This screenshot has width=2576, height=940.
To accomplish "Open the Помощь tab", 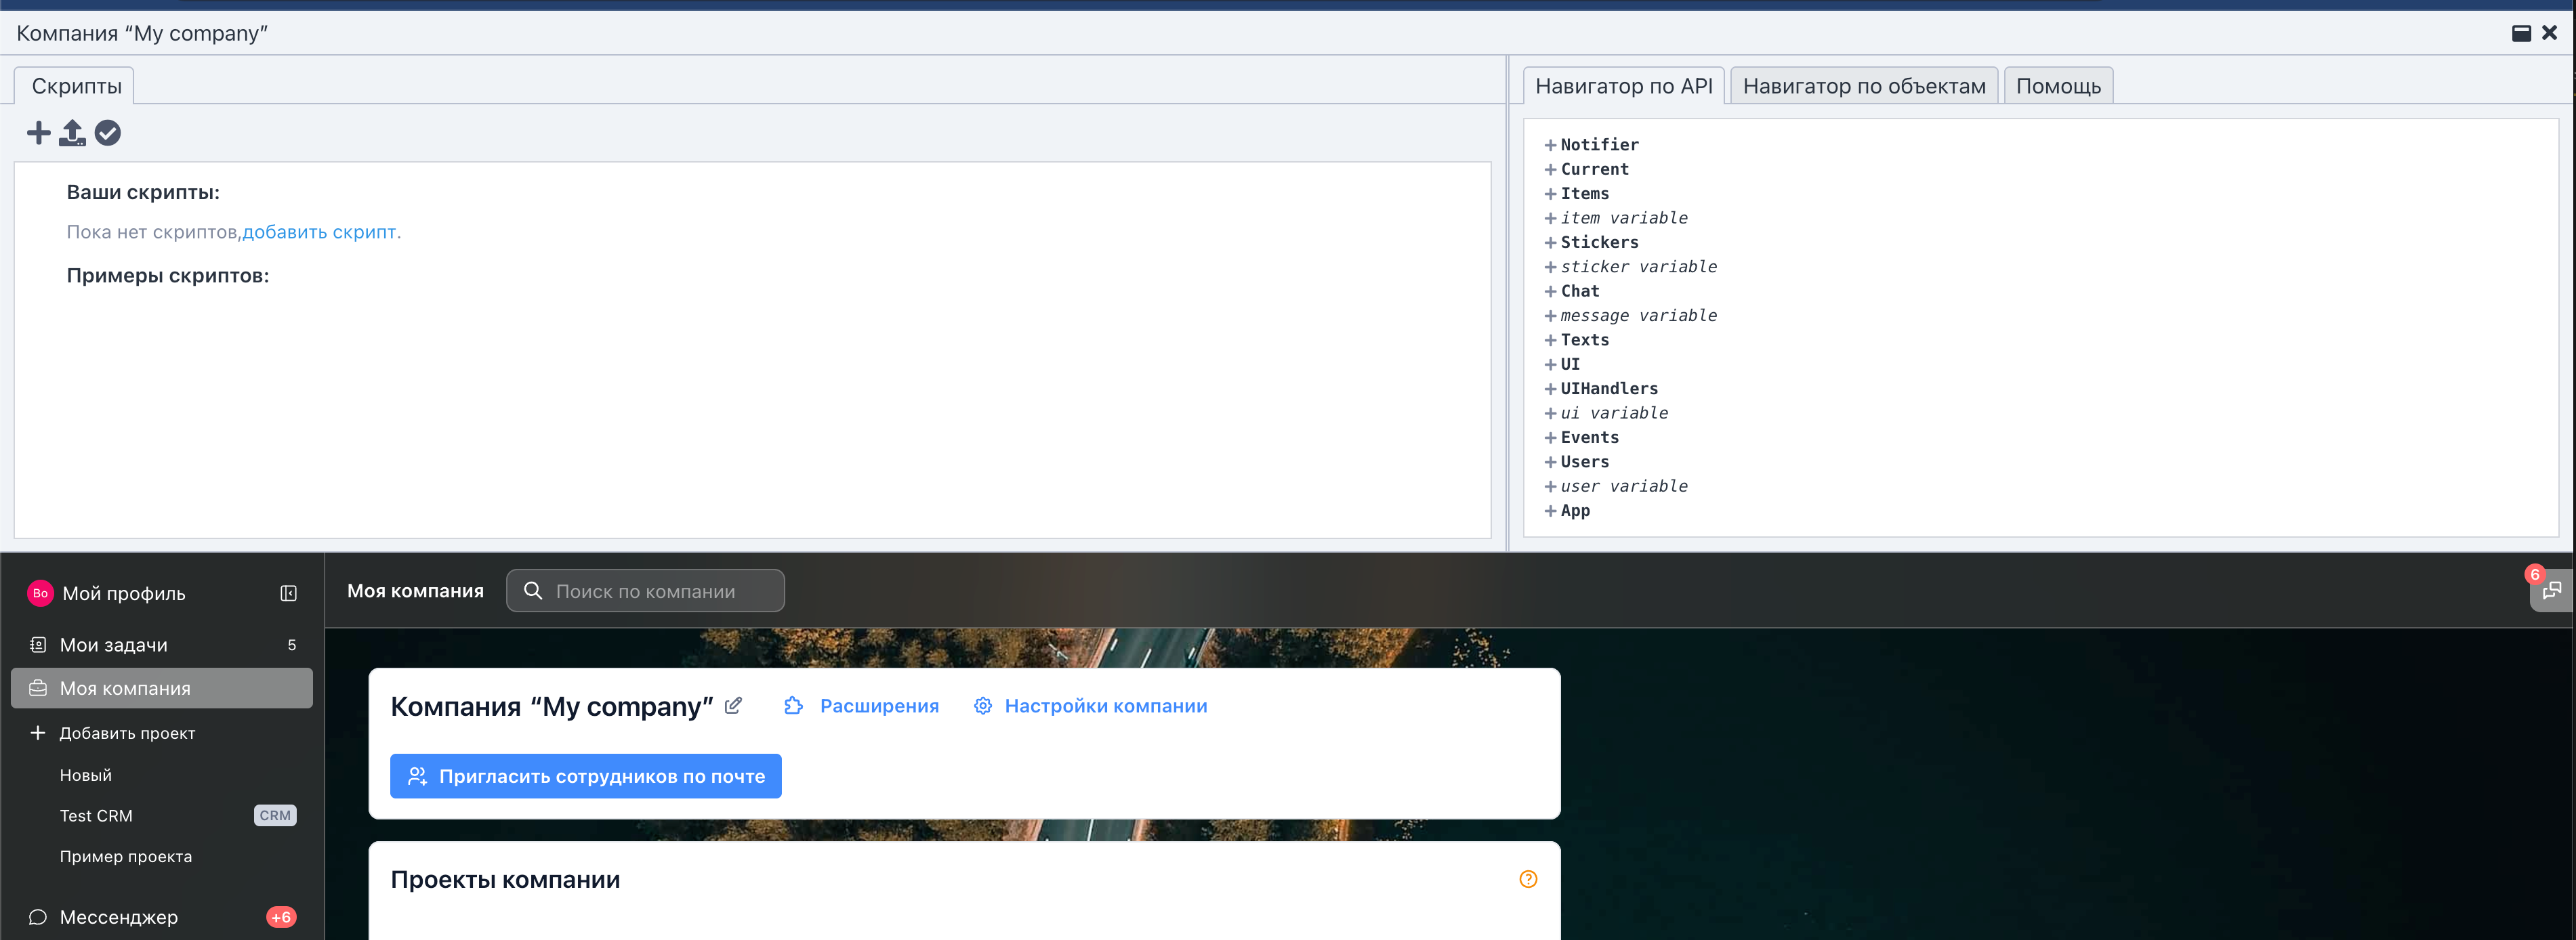I will (x=2057, y=86).
